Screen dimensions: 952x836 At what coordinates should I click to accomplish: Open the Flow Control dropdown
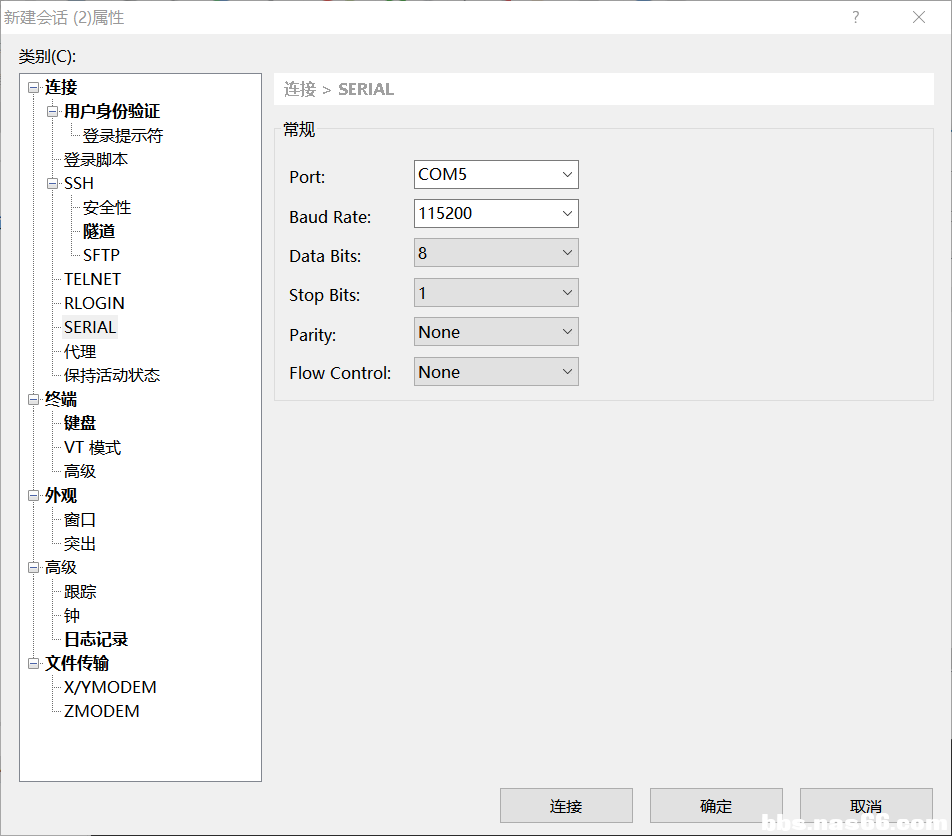click(x=567, y=372)
